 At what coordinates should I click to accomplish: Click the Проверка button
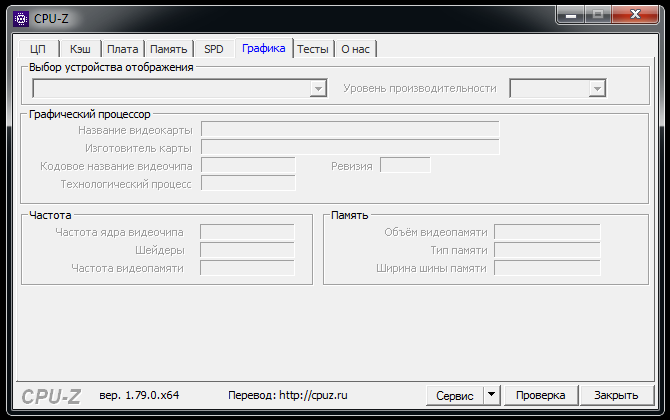(x=541, y=396)
